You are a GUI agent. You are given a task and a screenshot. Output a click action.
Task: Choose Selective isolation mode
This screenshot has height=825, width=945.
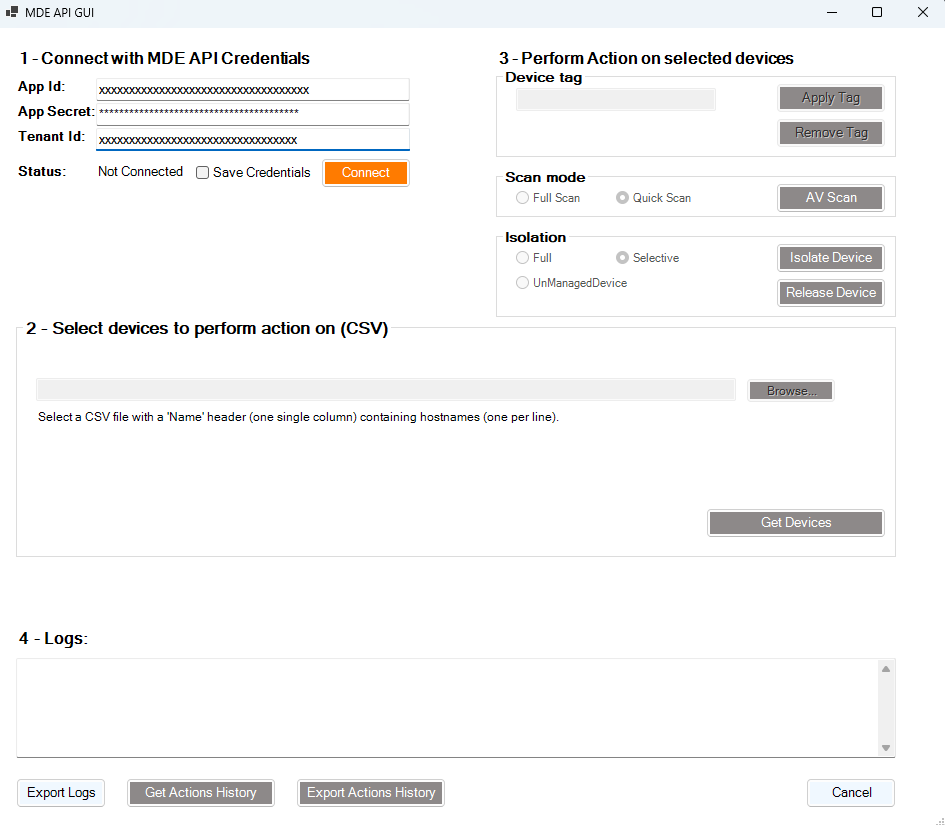[621, 257]
